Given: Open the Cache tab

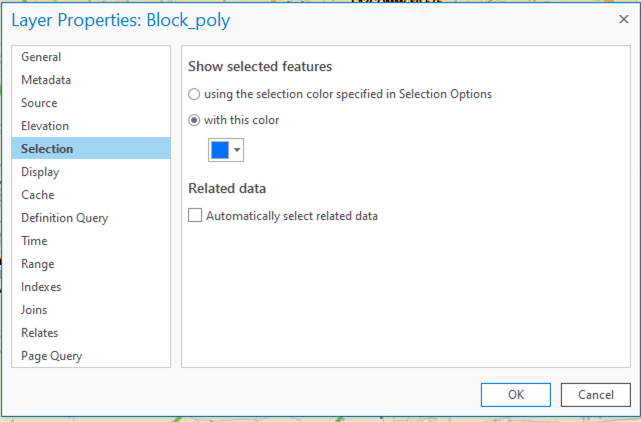Looking at the screenshot, I should 38,195.
